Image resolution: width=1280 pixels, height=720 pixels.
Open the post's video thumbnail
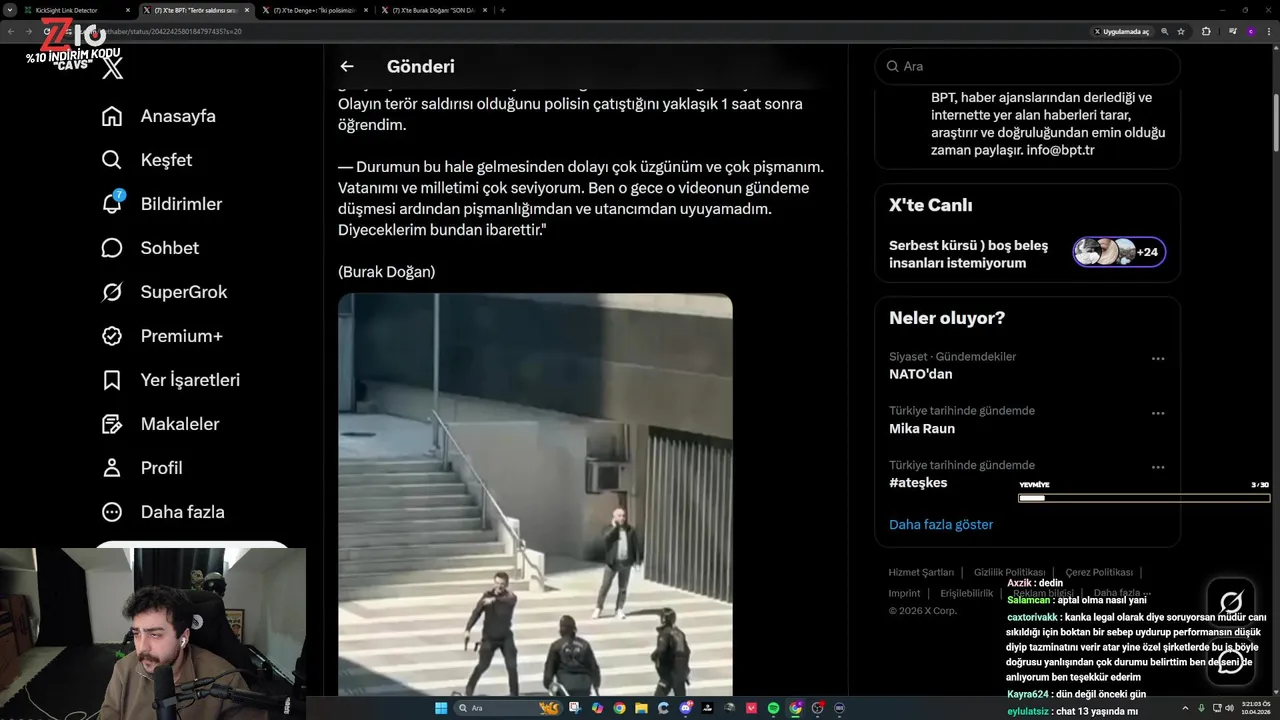[535, 495]
